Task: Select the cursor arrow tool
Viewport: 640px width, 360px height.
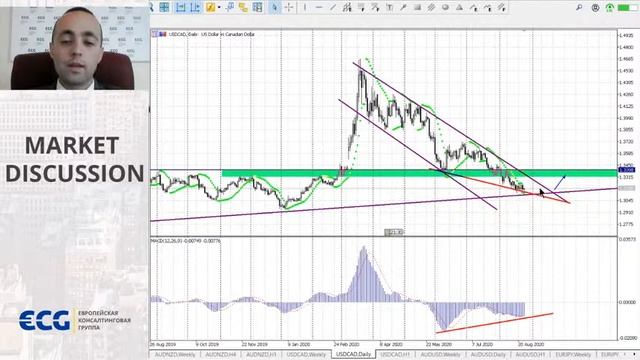Action: point(275,7)
